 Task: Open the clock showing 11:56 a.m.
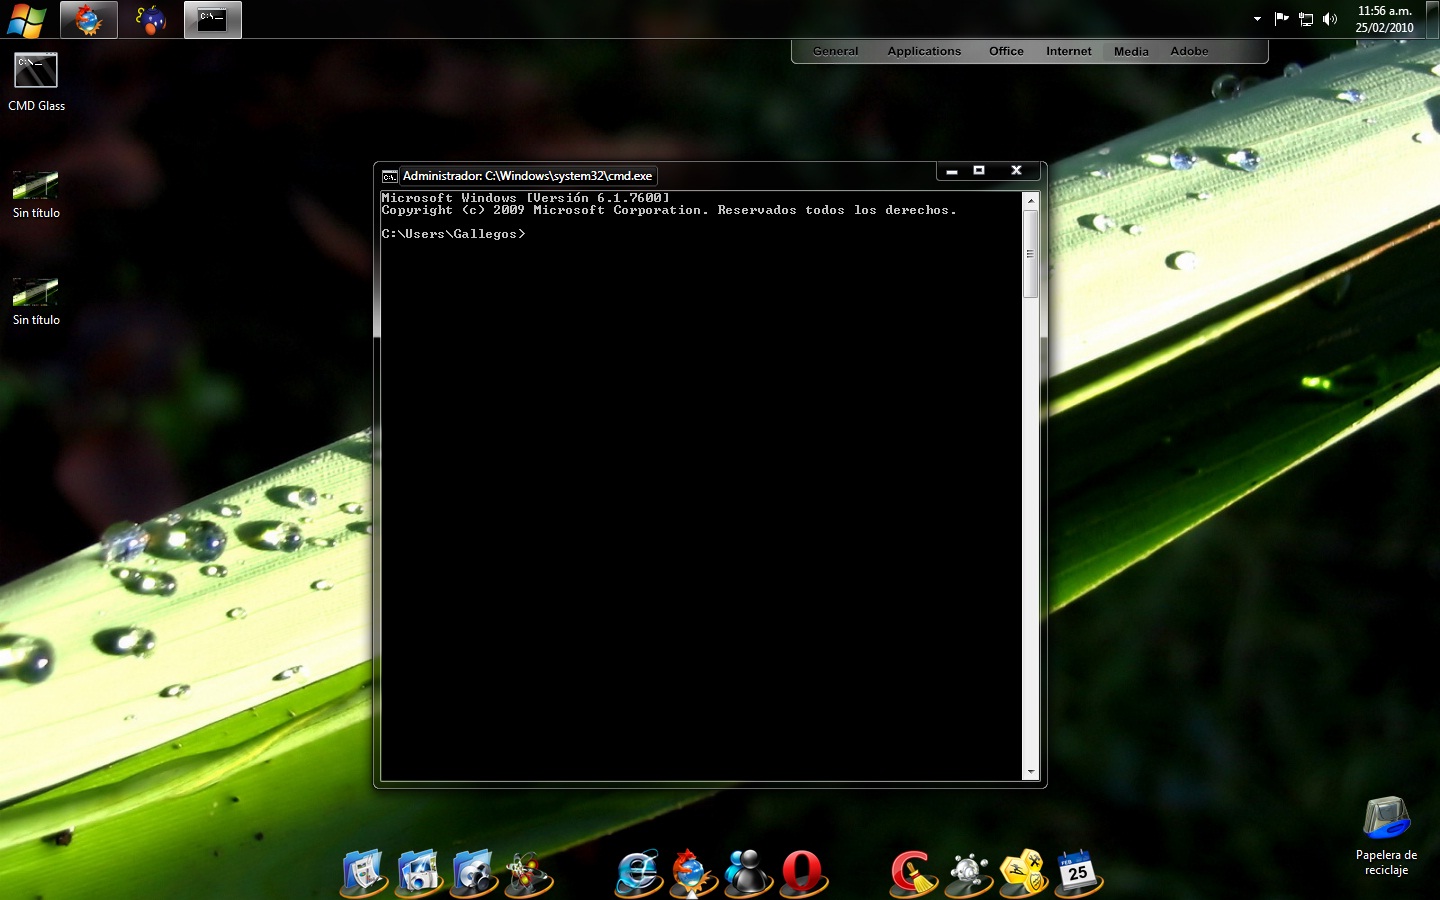tap(1385, 19)
